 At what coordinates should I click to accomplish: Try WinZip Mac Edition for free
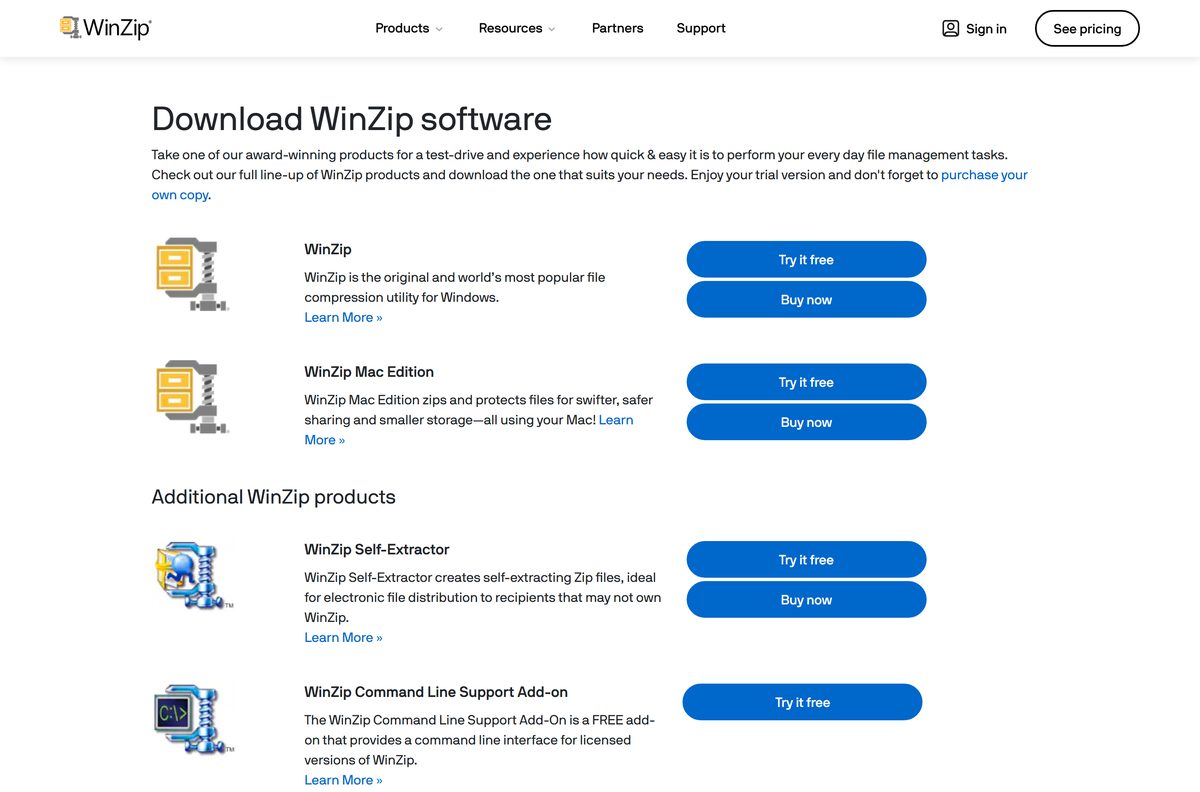point(806,382)
